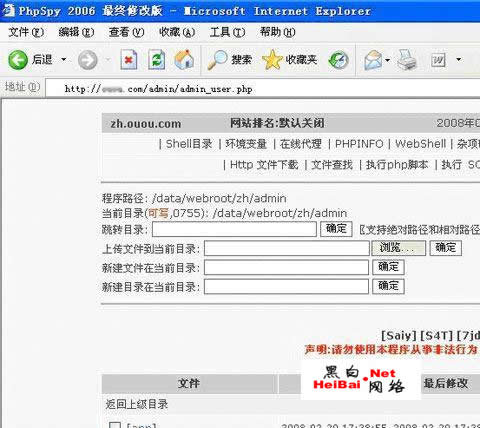The height and width of the screenshot is (428, 480).
Task: Open the WebShell link
Action: pyautogui.click(x=421, y=144)
